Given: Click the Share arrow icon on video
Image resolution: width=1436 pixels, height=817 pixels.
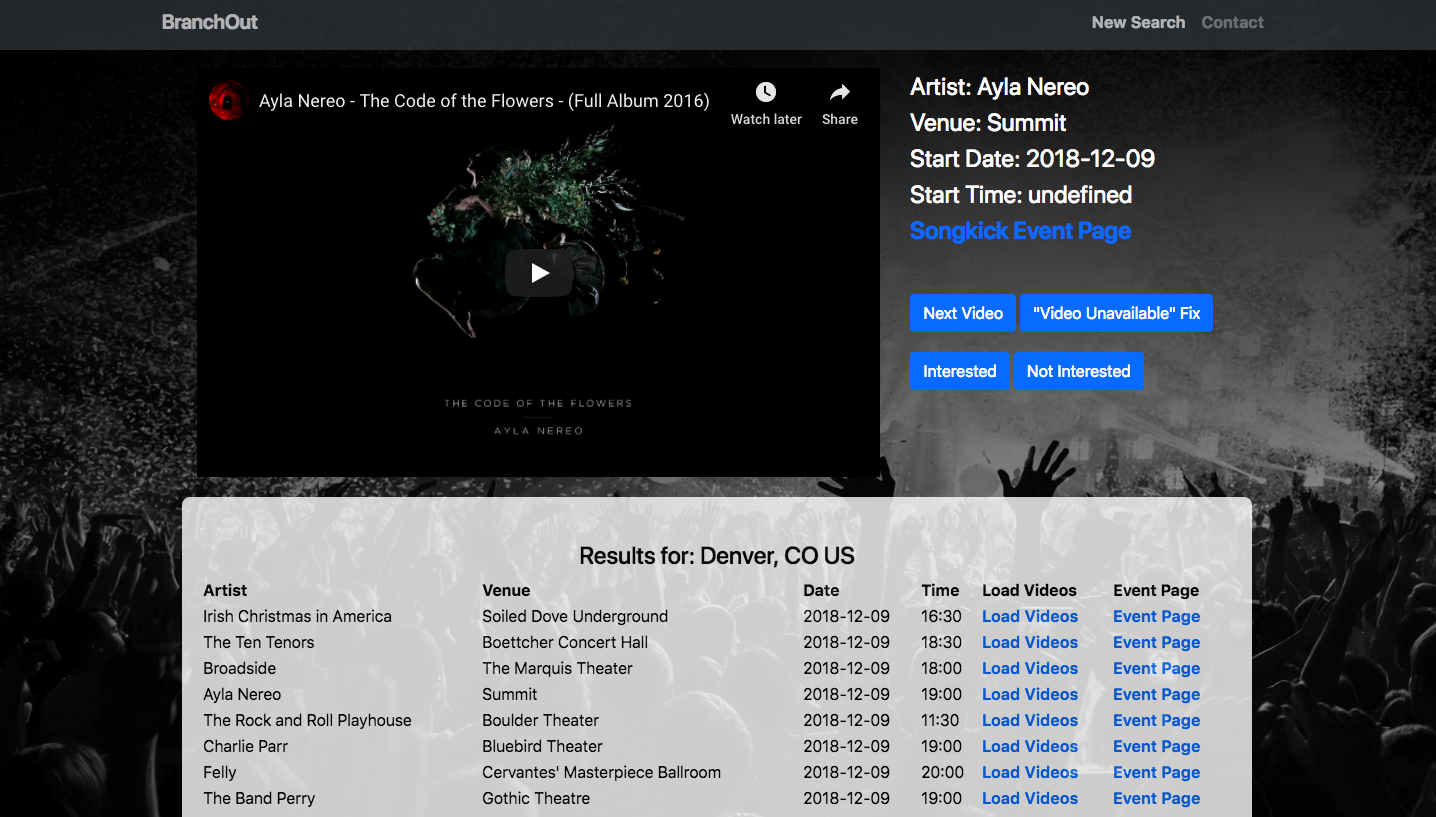Looking at the screenshot, I should click(840, 92).
